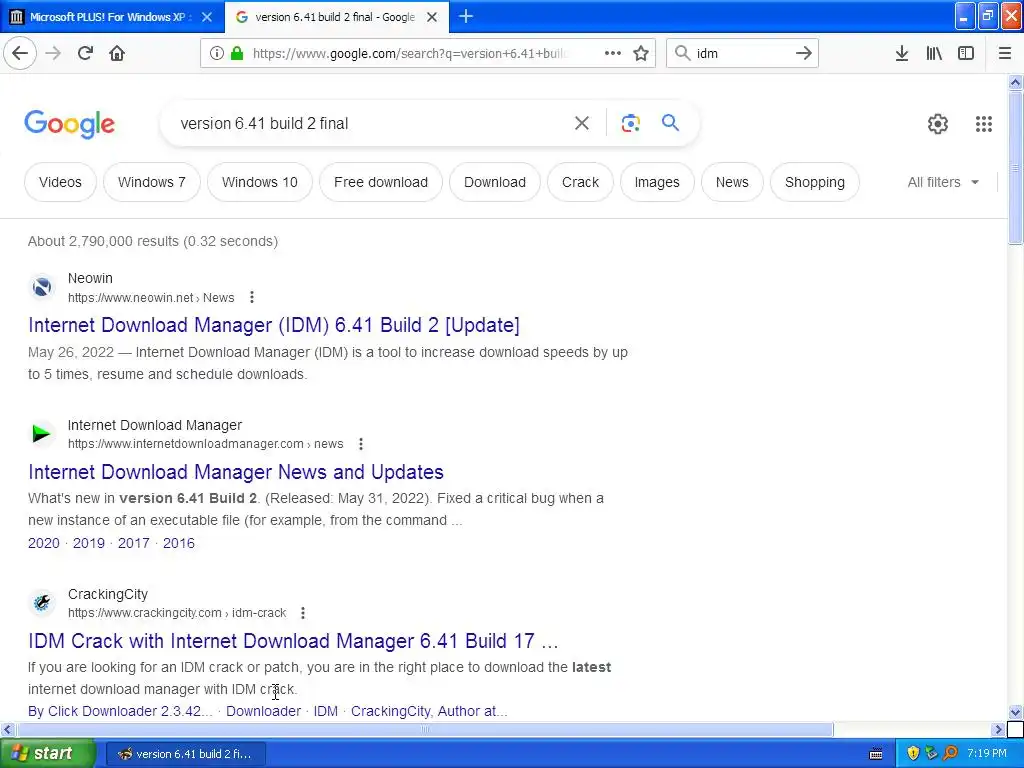Open Google quick settings gear
Image resolution: width=1024 pixels, height=768 pixels.
(x=938, y=123)
